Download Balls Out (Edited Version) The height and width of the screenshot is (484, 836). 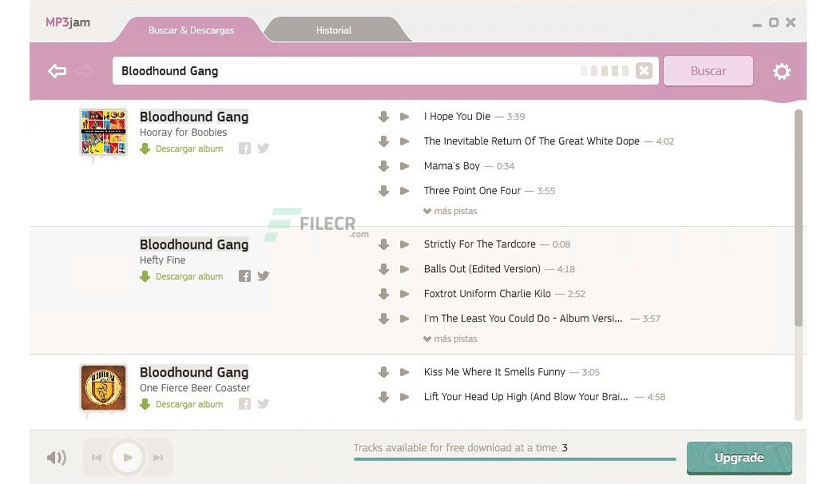coord(383,269)
